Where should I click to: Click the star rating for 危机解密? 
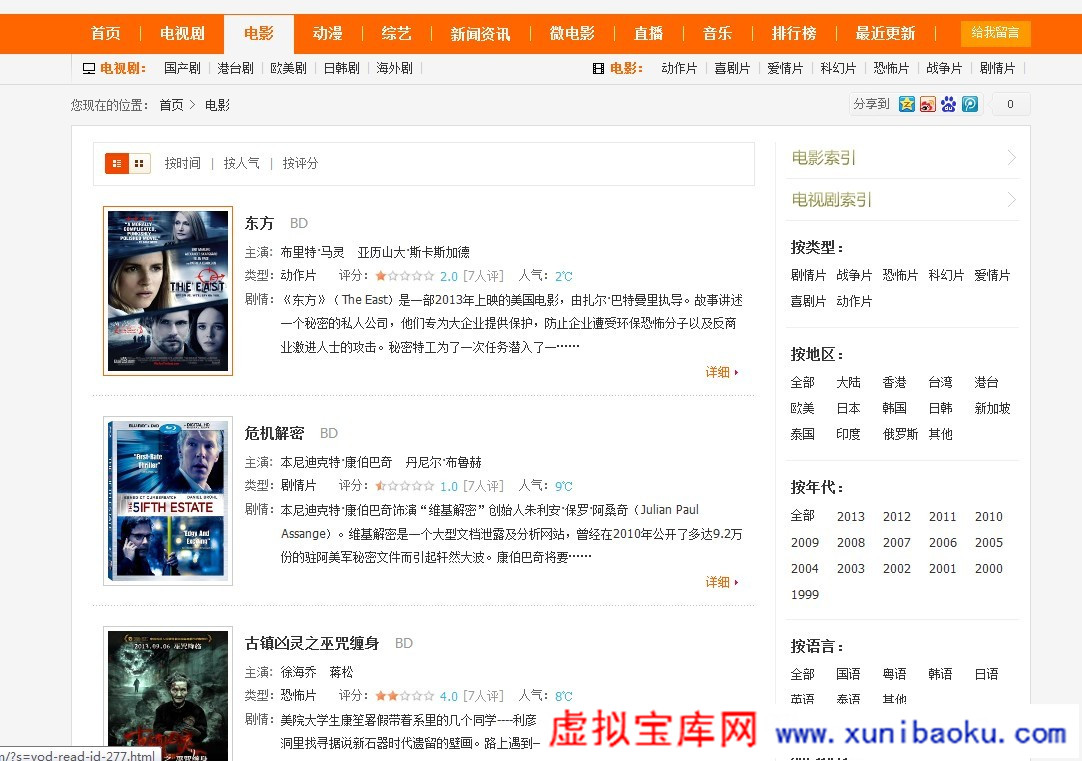(x=404, y=486)
